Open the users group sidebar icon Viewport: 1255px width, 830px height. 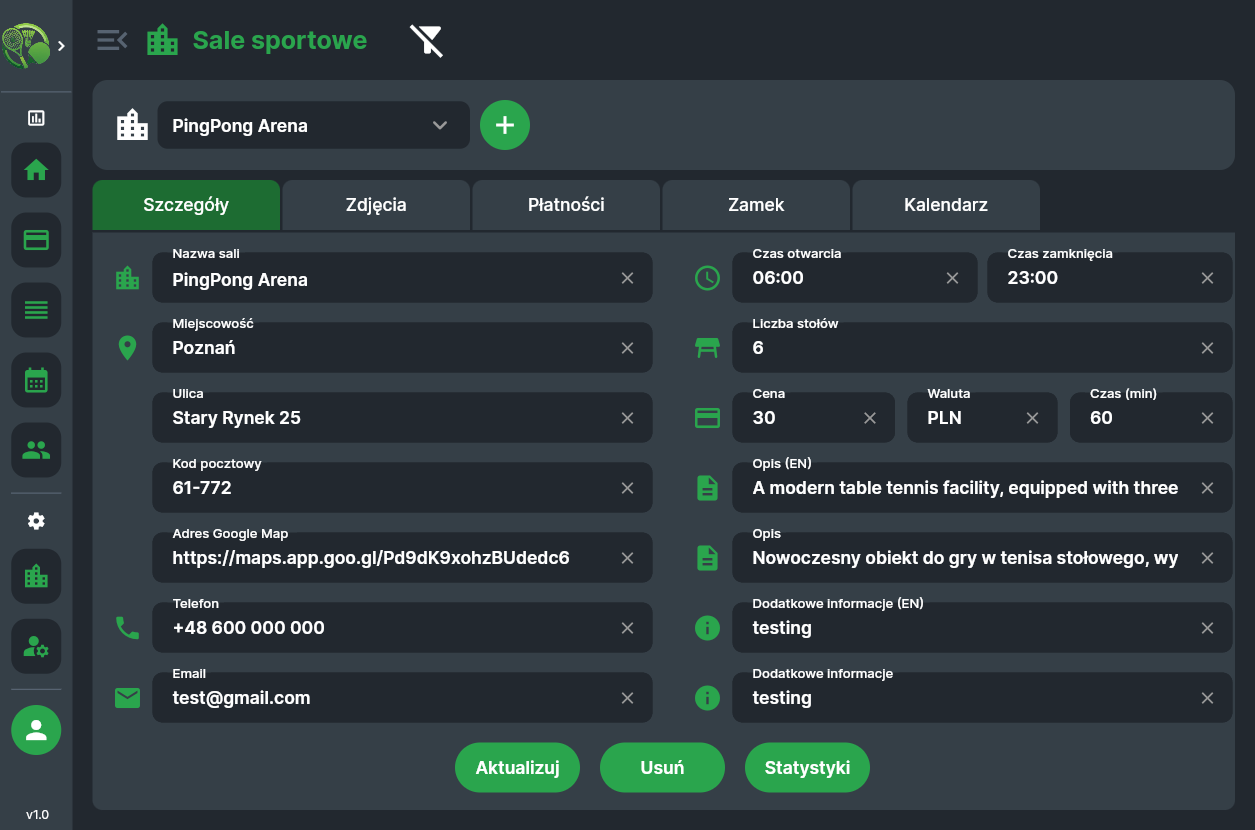click(x=36, y=450)
